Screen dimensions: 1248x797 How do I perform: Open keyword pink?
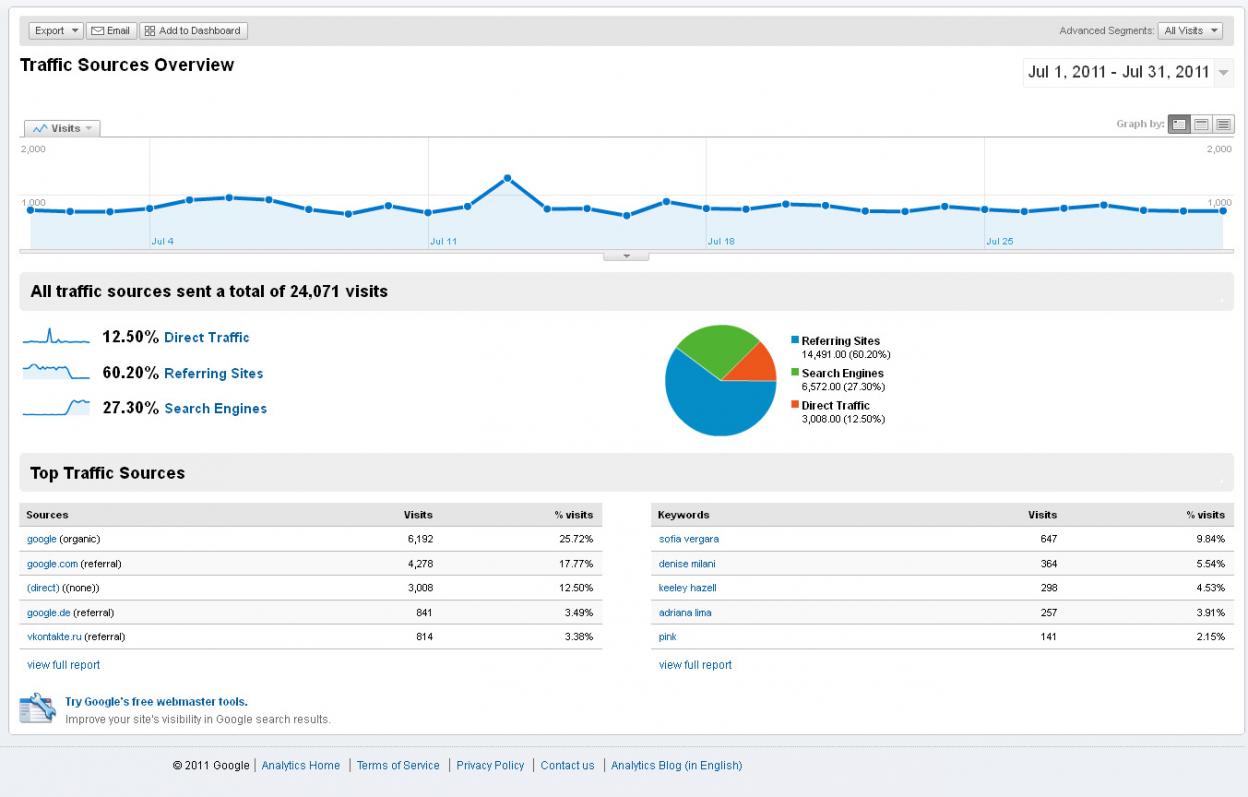[x=667, y=637]
